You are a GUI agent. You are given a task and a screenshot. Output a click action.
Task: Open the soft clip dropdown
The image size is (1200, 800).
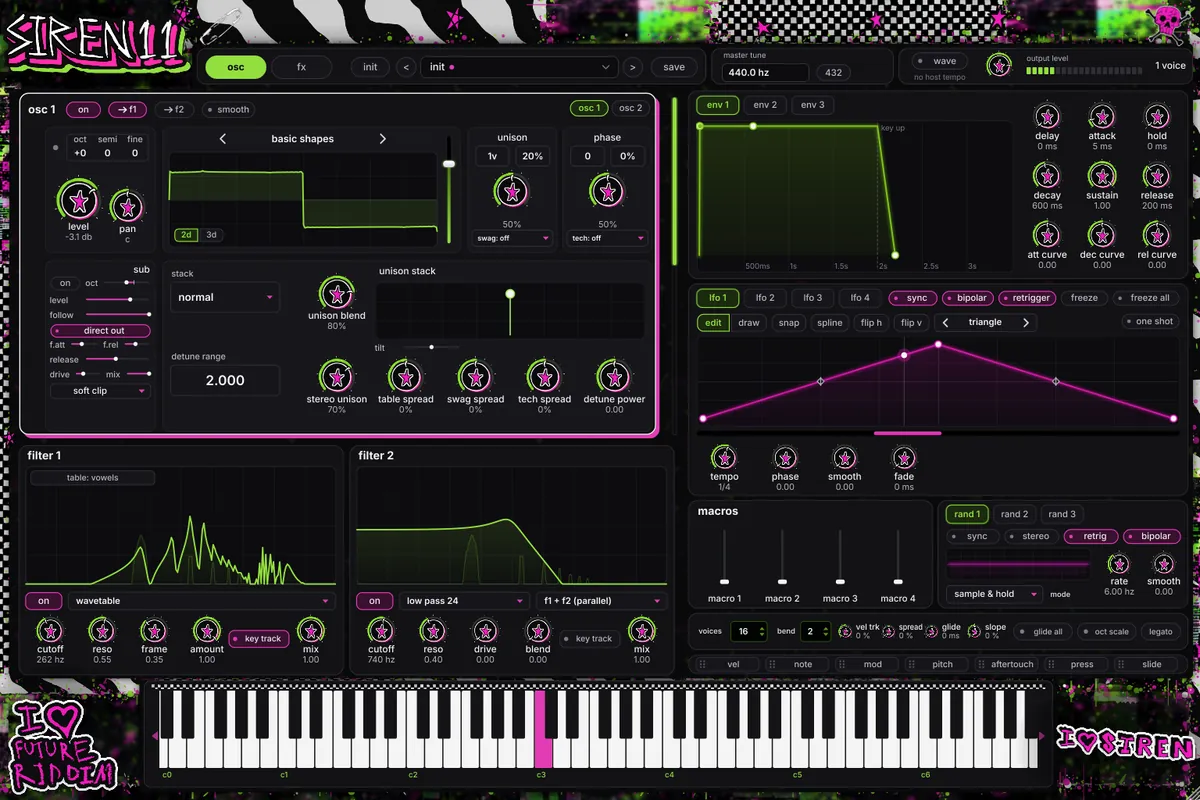click(x=100, y=391)
